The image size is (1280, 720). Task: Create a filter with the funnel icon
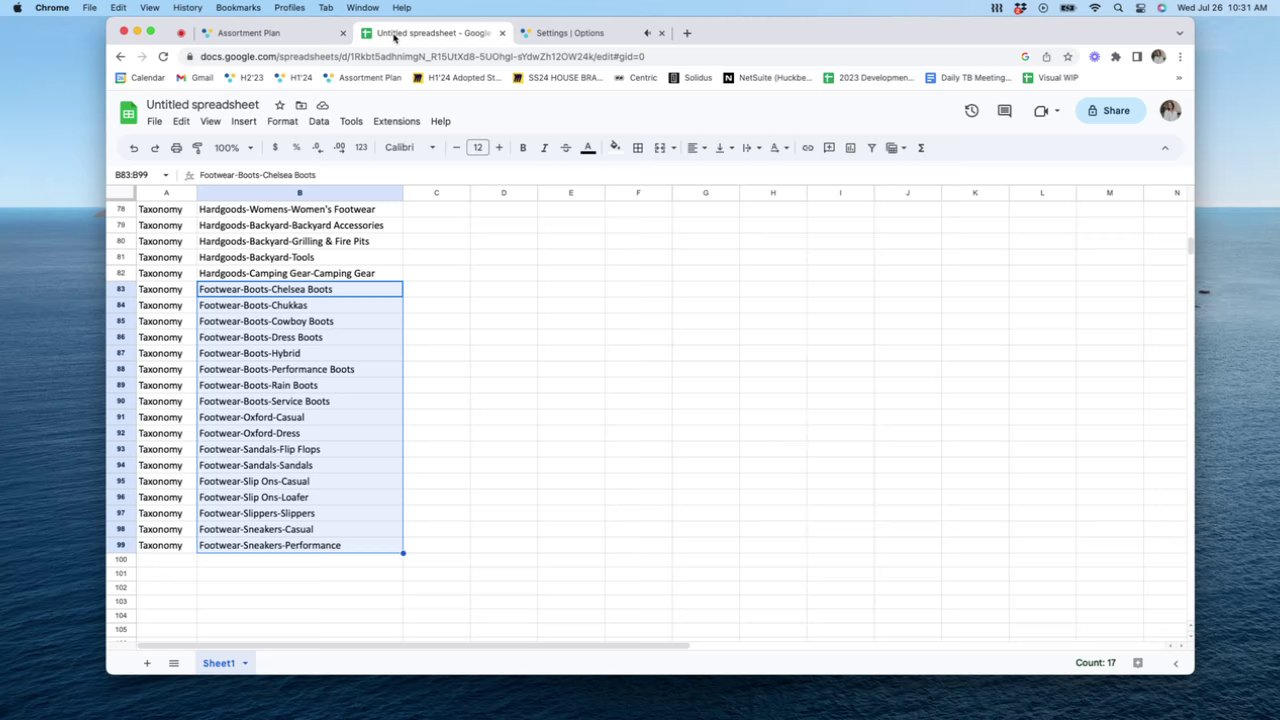click(871, 148)
